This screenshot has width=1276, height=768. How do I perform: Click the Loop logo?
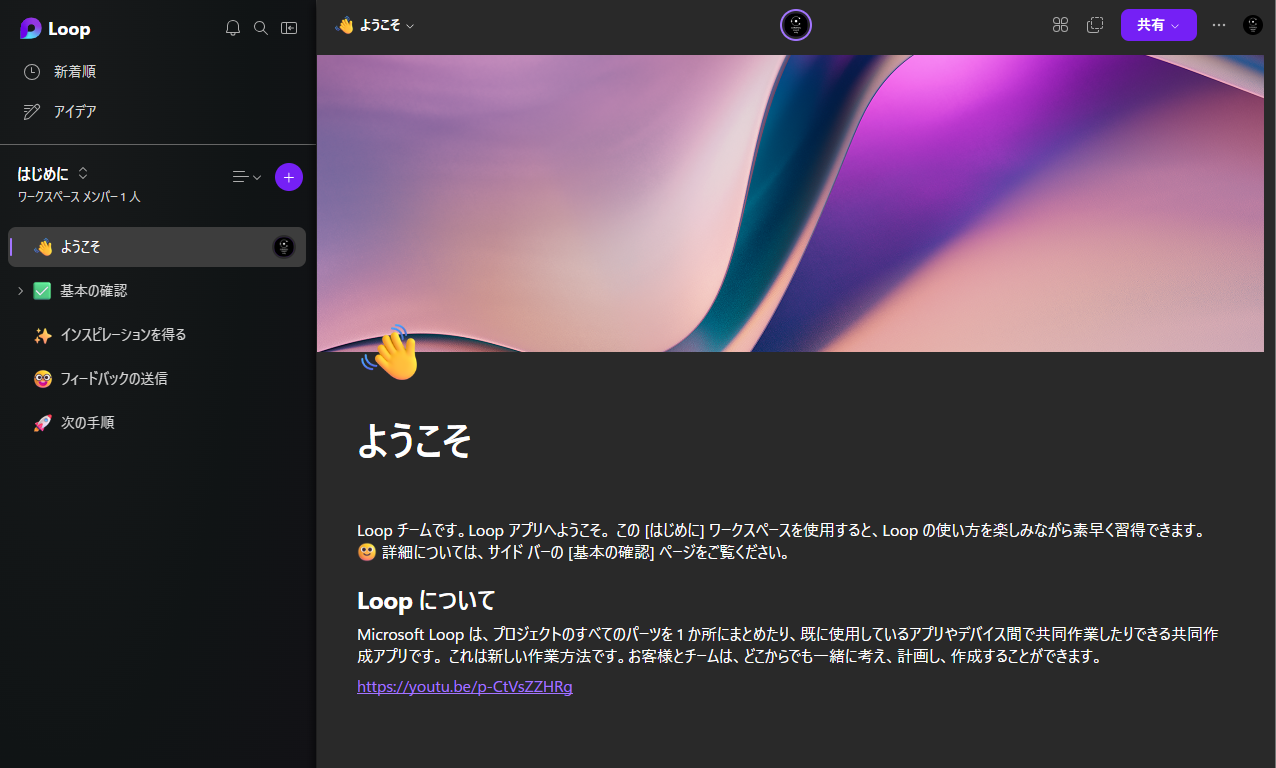[55, 29]
